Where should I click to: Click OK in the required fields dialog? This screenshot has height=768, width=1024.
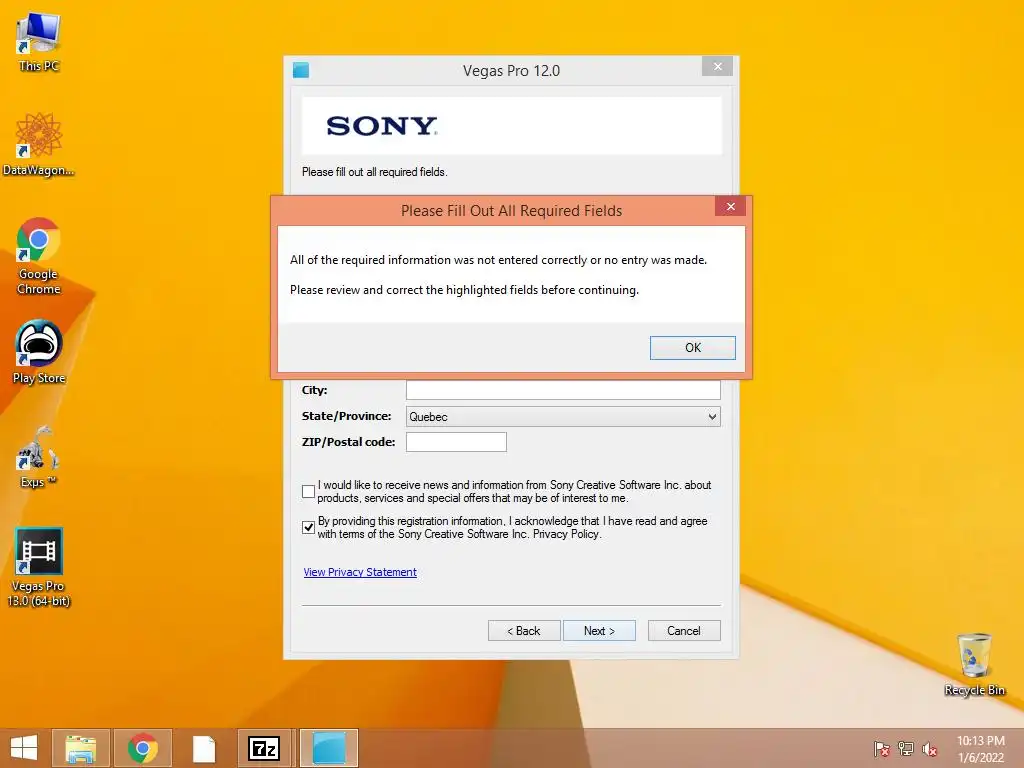693,347
